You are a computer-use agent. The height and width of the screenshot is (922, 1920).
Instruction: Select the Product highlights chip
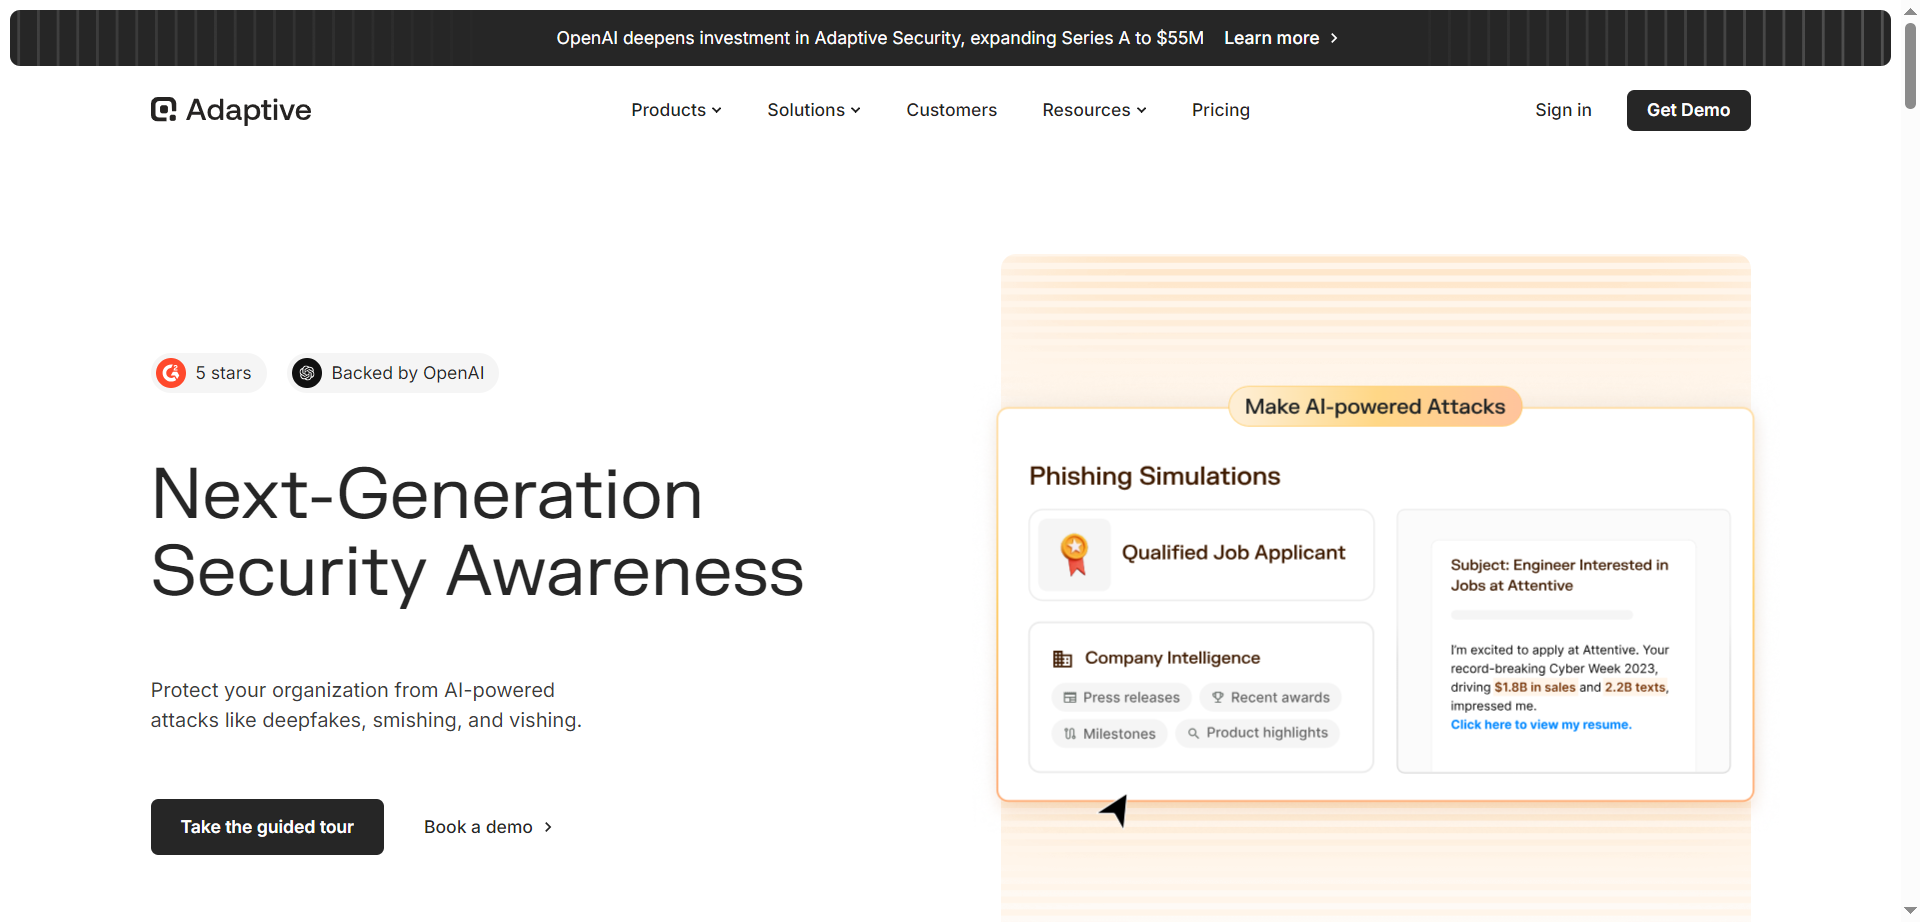coord(1257,733)
